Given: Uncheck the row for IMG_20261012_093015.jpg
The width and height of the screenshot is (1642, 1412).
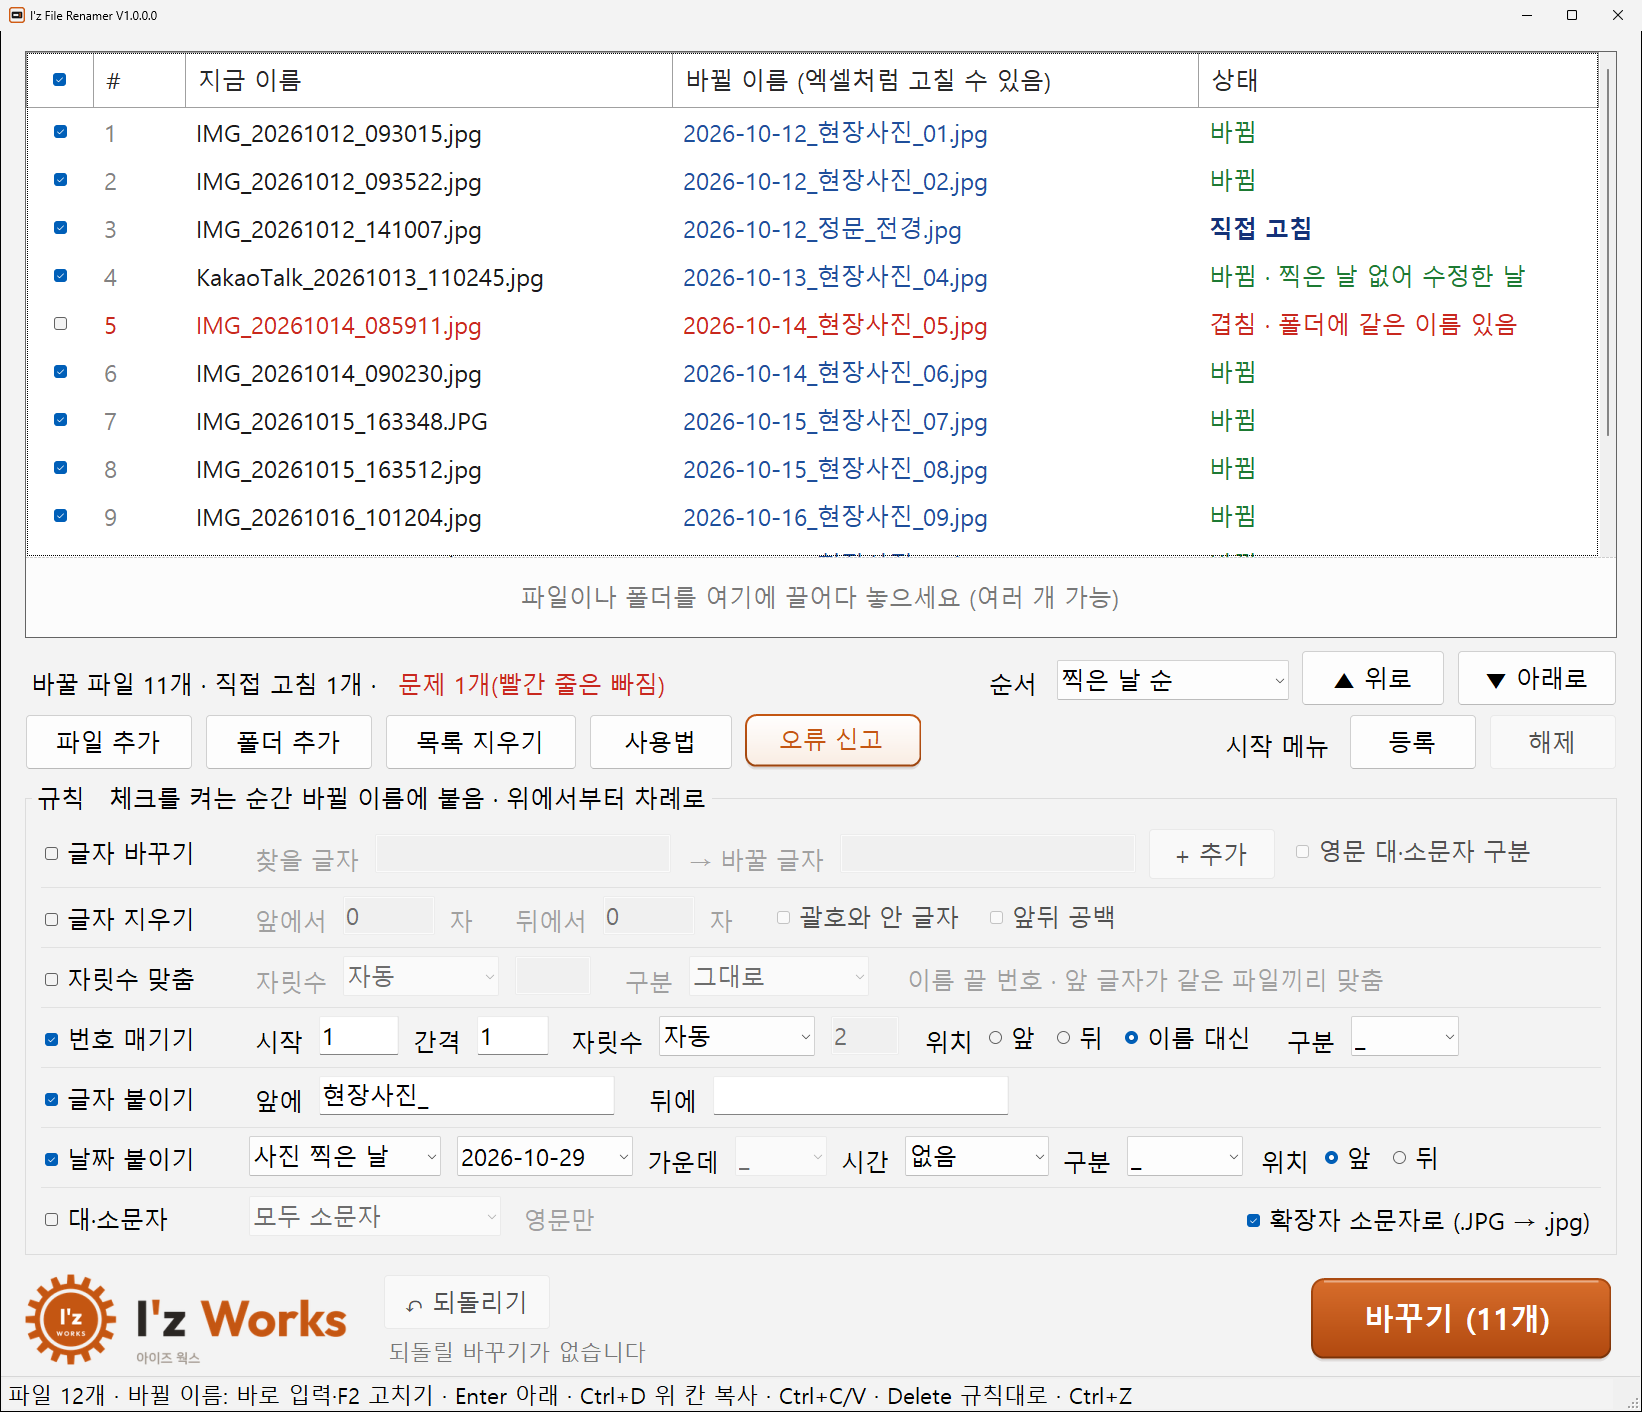Looking at the screenshot, I should click(x=60, y=132).
